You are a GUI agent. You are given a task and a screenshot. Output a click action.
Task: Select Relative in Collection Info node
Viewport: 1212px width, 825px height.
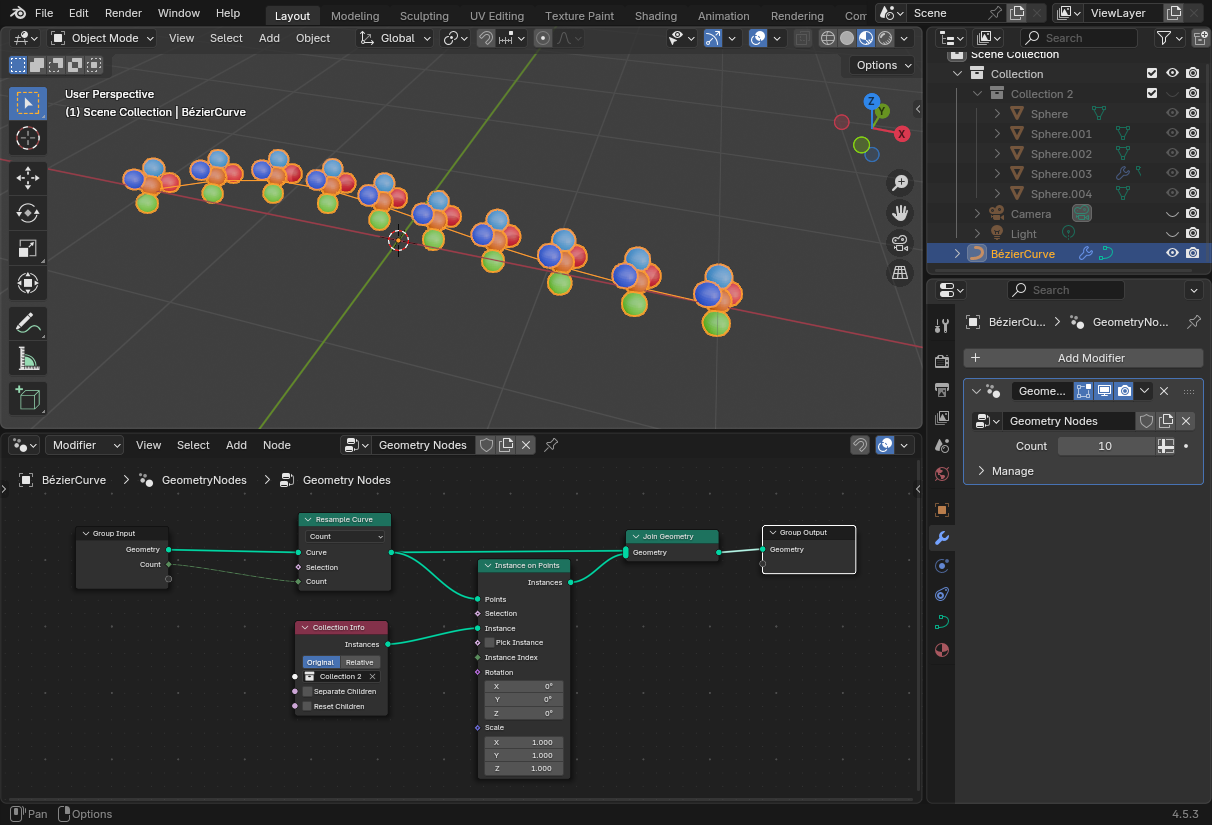point(360,662)
